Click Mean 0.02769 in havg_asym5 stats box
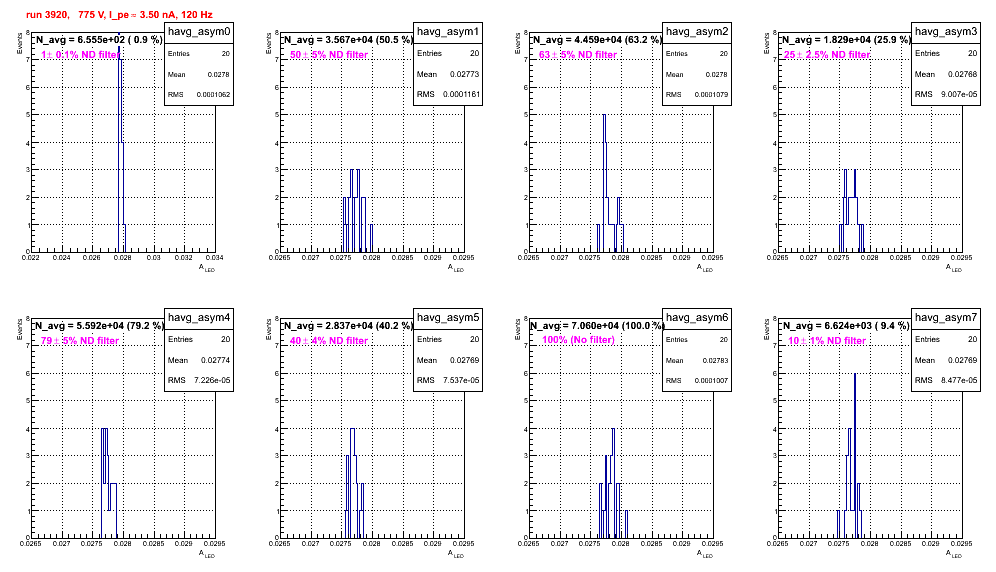996x572 pixels. [448, 360]
